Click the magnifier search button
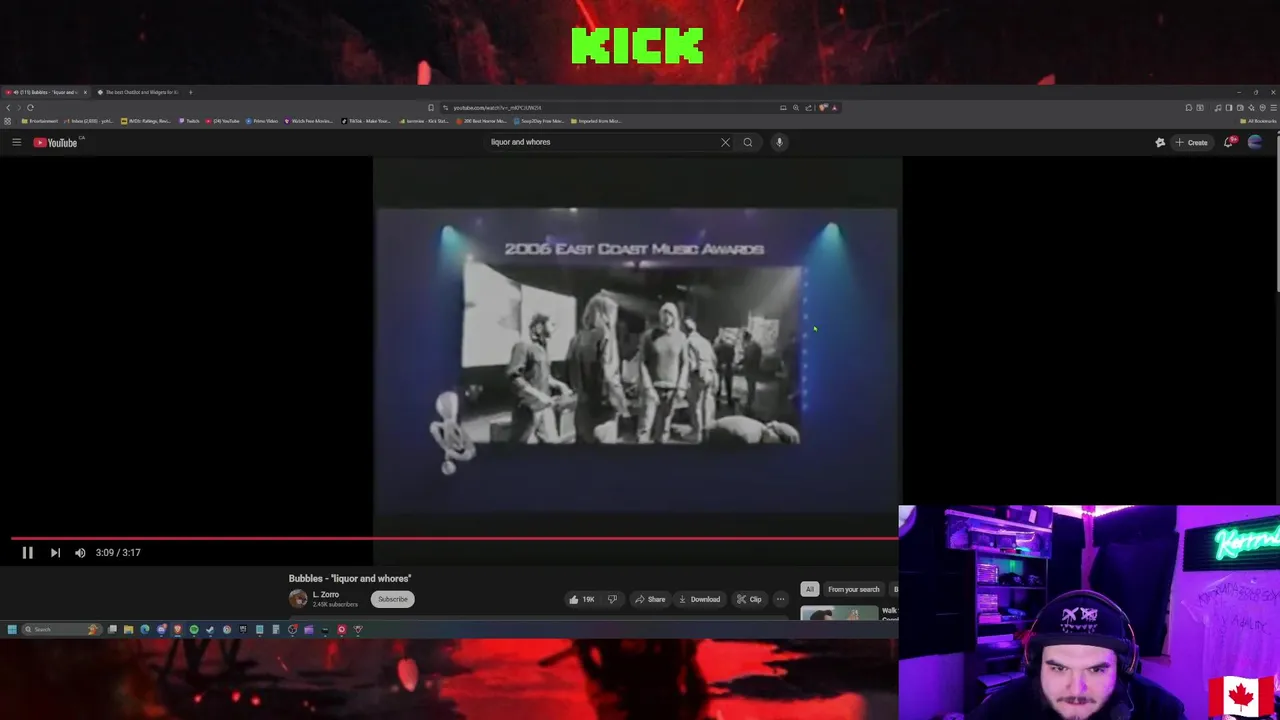Viewport: 1280px width, 720px height. (747, 142)
